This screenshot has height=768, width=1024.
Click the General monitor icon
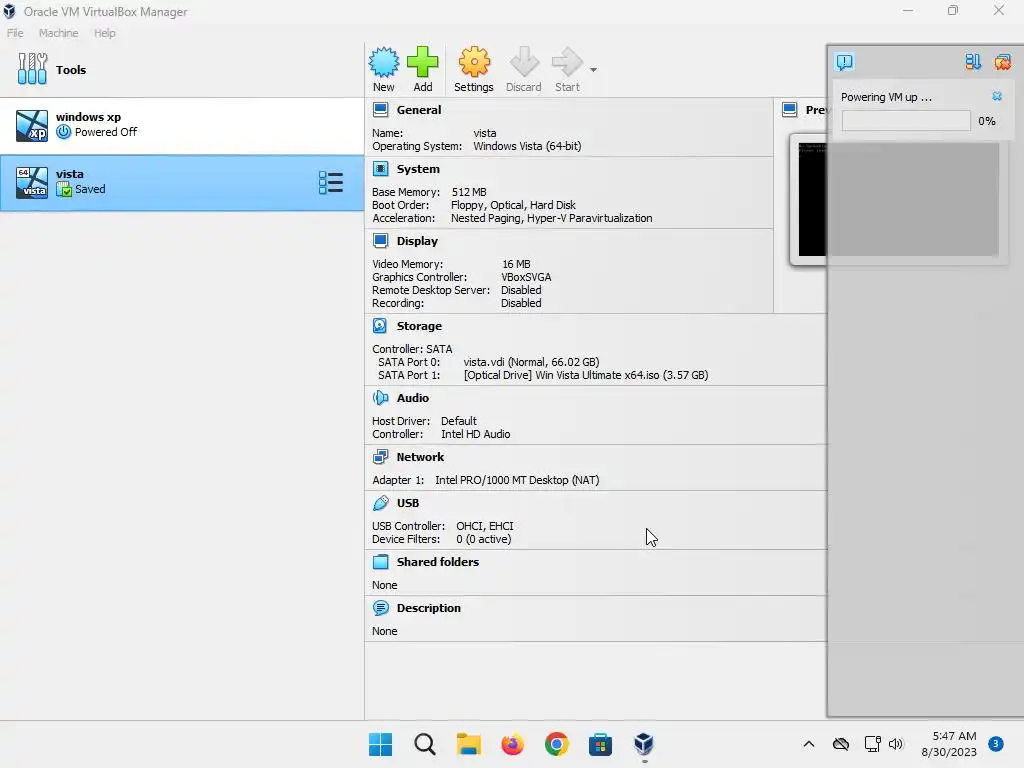point(381,110)
